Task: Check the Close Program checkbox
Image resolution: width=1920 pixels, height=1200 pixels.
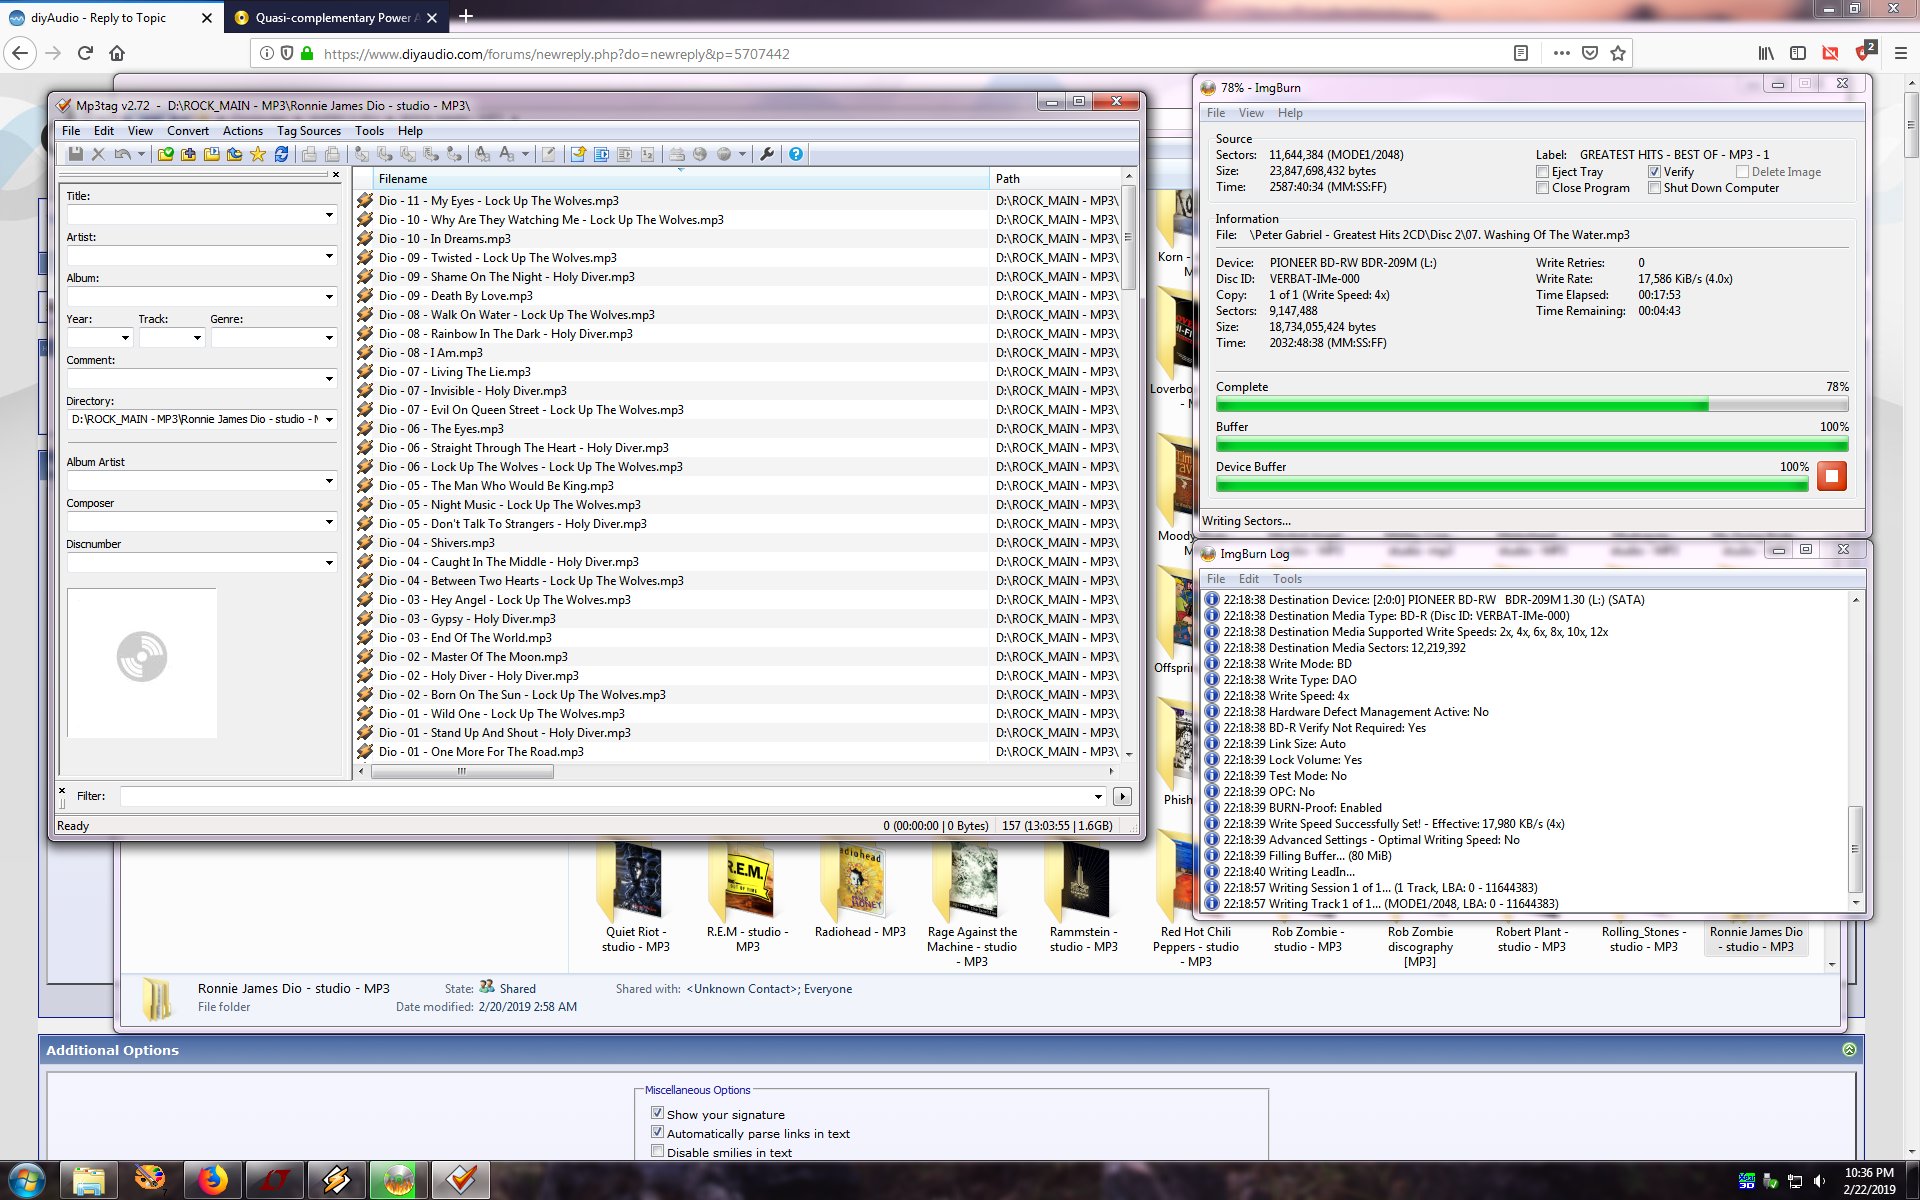Action: [1542, 188]
